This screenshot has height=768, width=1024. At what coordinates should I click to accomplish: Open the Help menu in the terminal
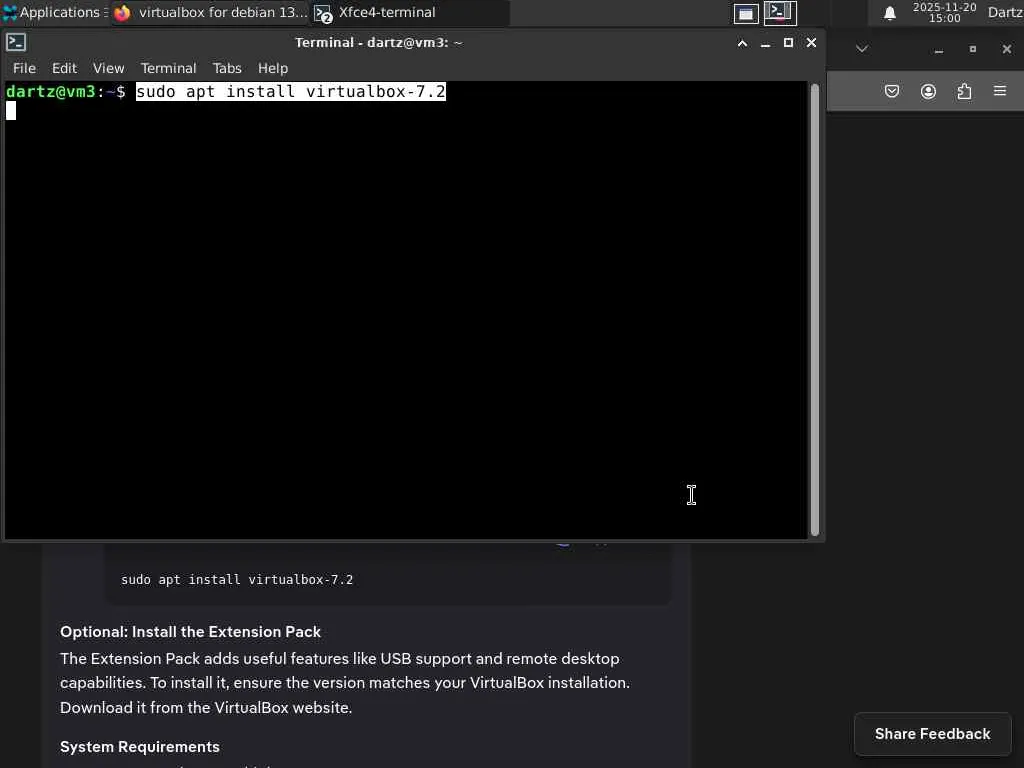[x=272, y=68]
